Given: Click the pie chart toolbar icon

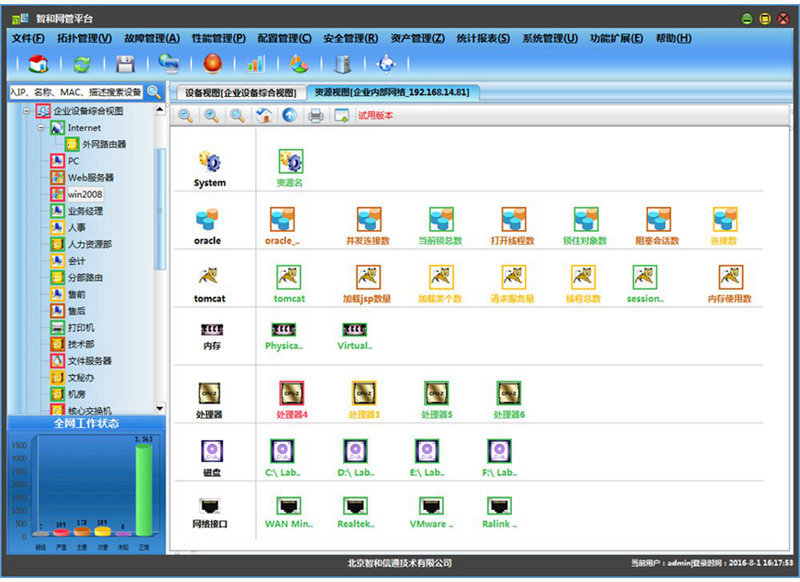Looking at the screenshot, I should coord(299,64).
